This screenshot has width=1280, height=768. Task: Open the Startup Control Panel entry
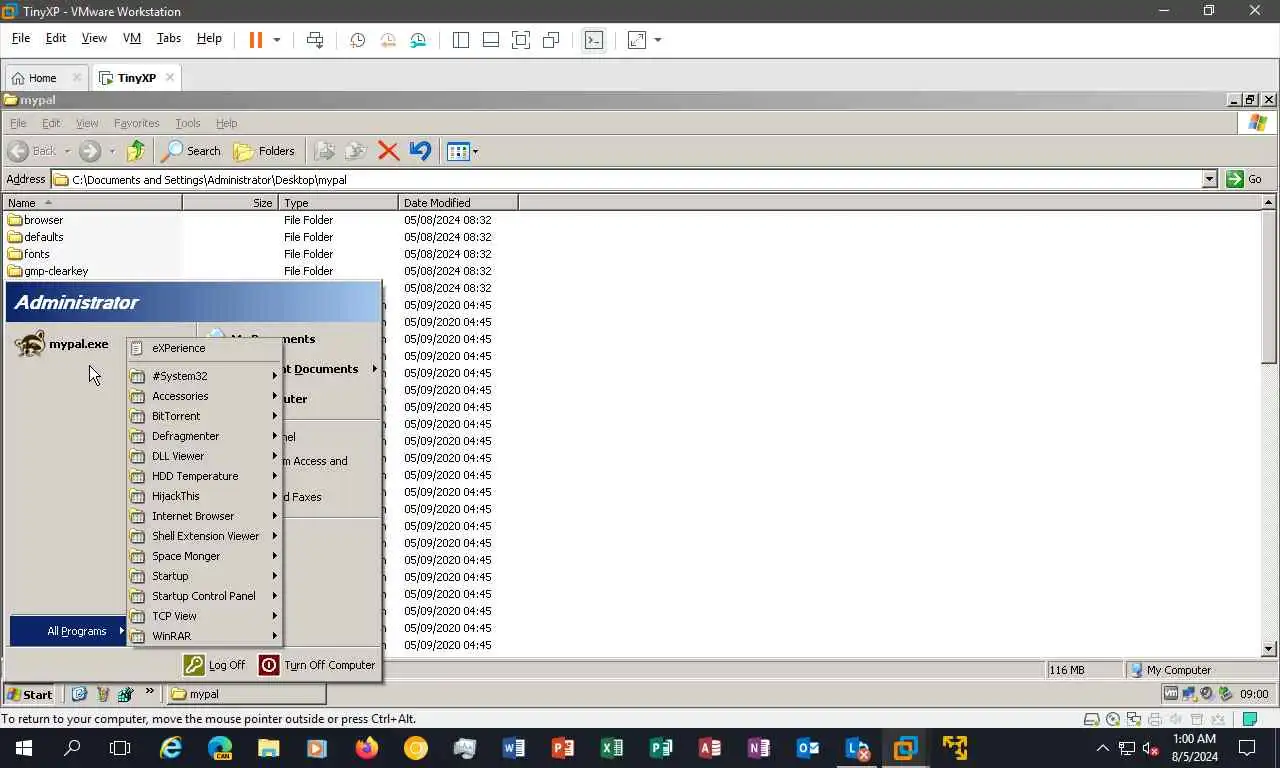[x=205, y=596]
